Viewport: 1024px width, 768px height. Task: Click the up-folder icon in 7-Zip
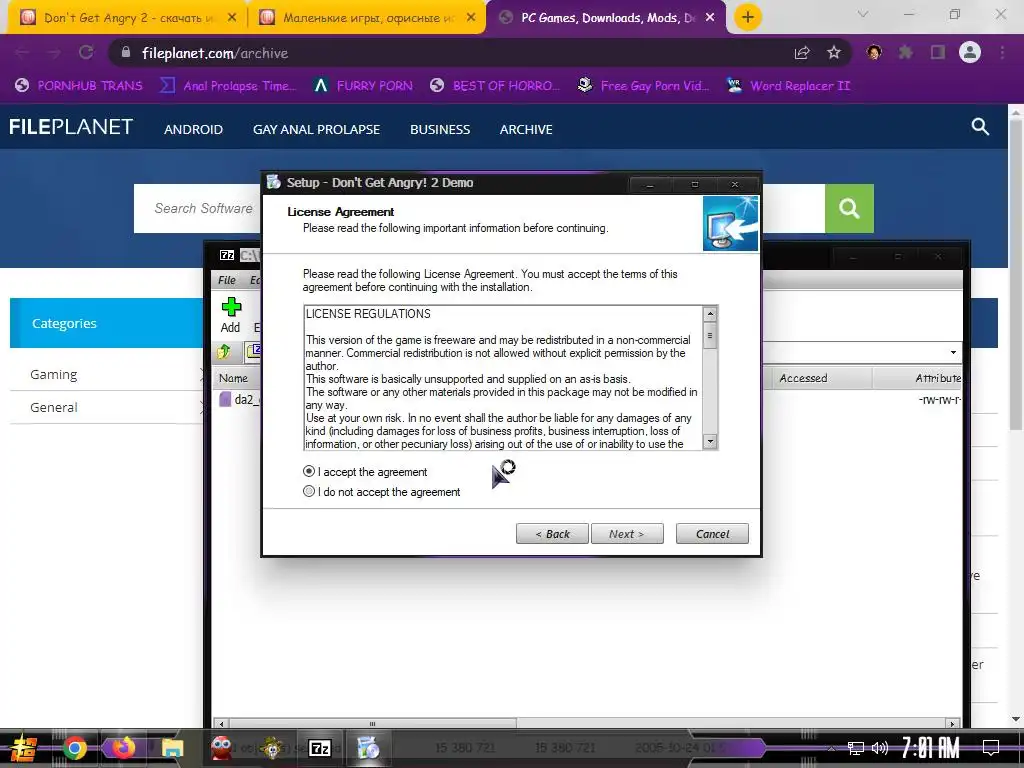point(224,351)
